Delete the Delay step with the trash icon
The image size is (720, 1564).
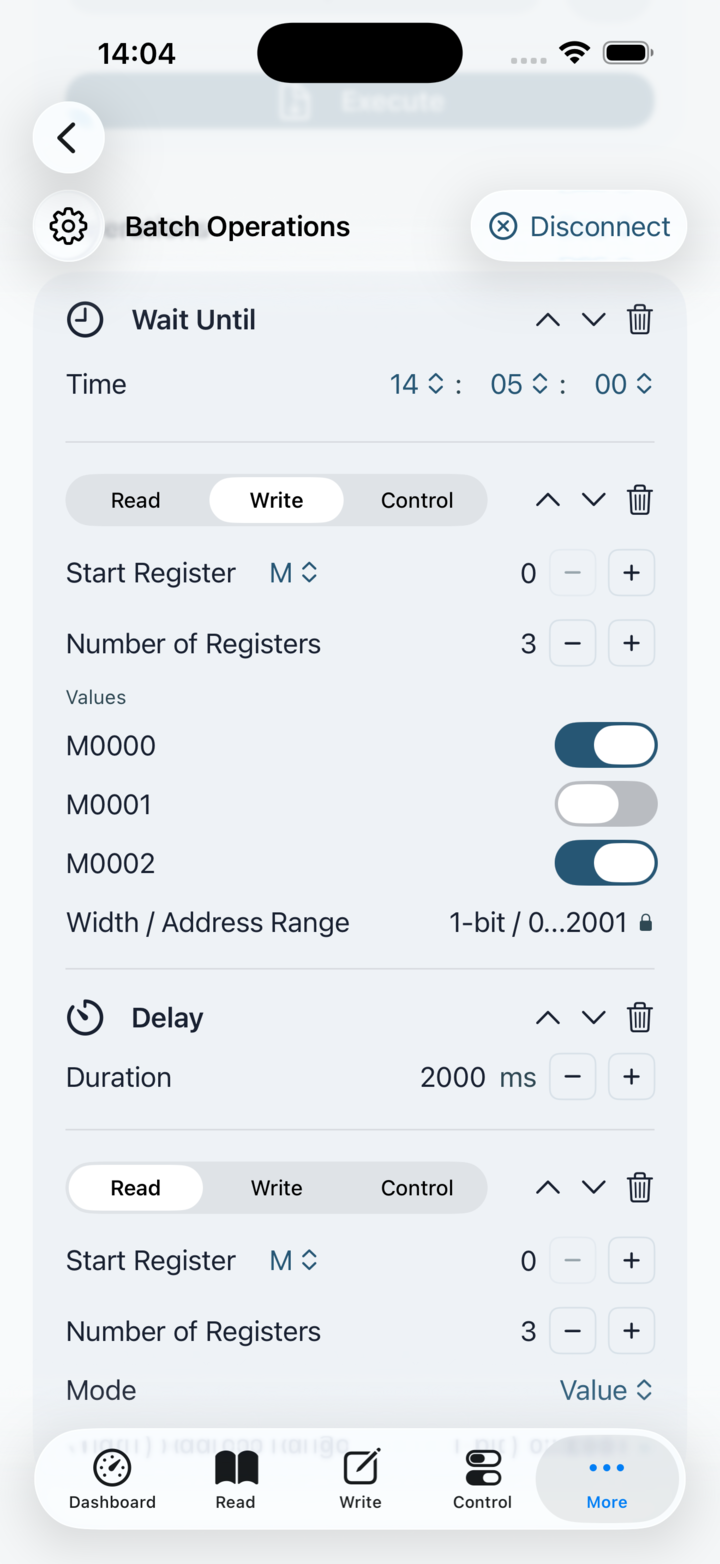pos(640,1018)
